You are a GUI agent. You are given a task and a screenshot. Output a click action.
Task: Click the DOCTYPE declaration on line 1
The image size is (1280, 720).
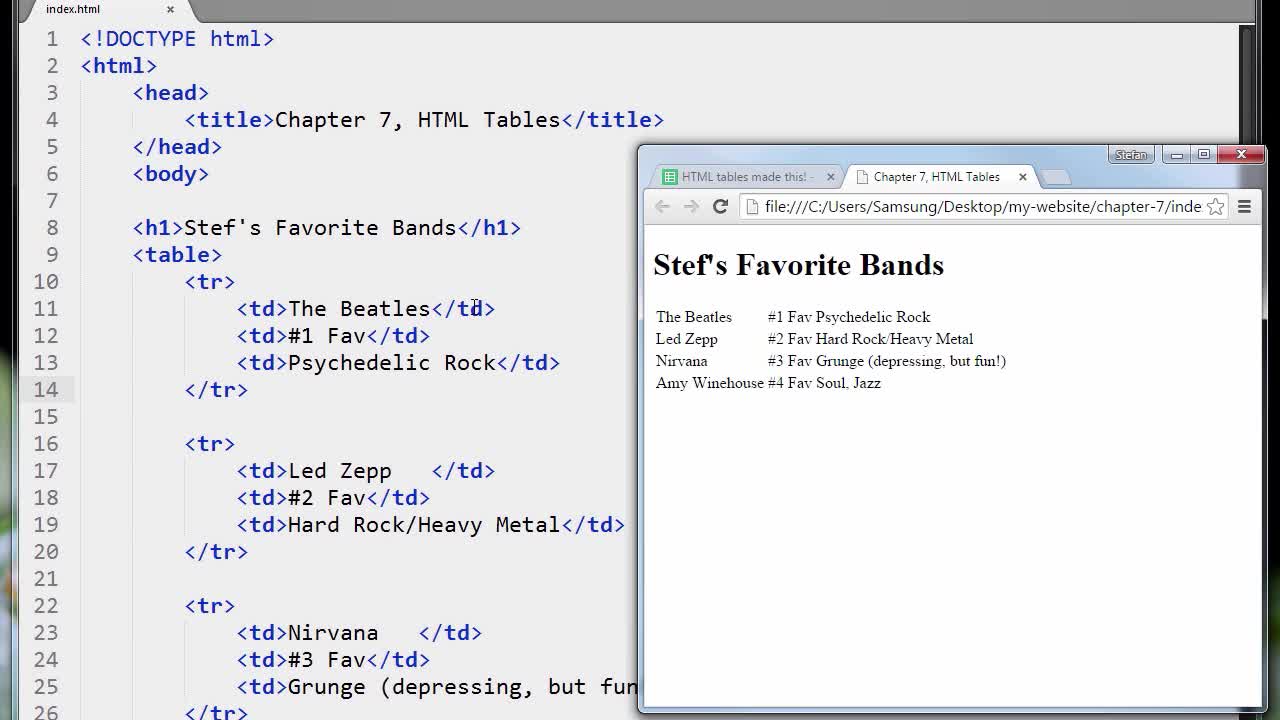coord(177,38)
